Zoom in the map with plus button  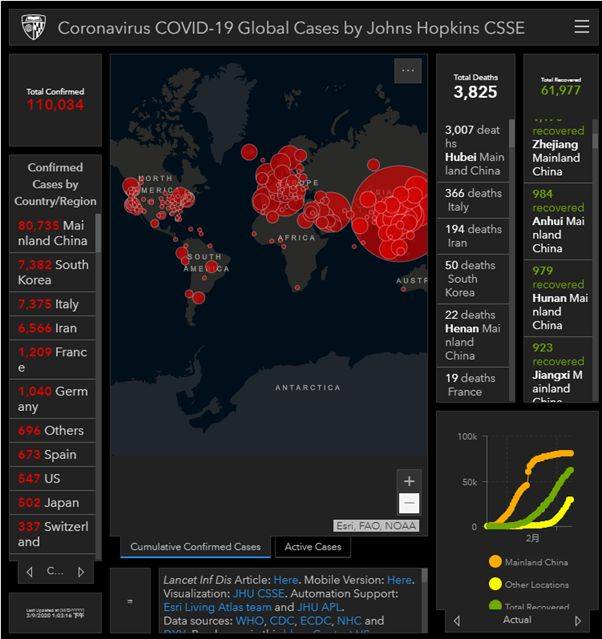click(409, 481)
